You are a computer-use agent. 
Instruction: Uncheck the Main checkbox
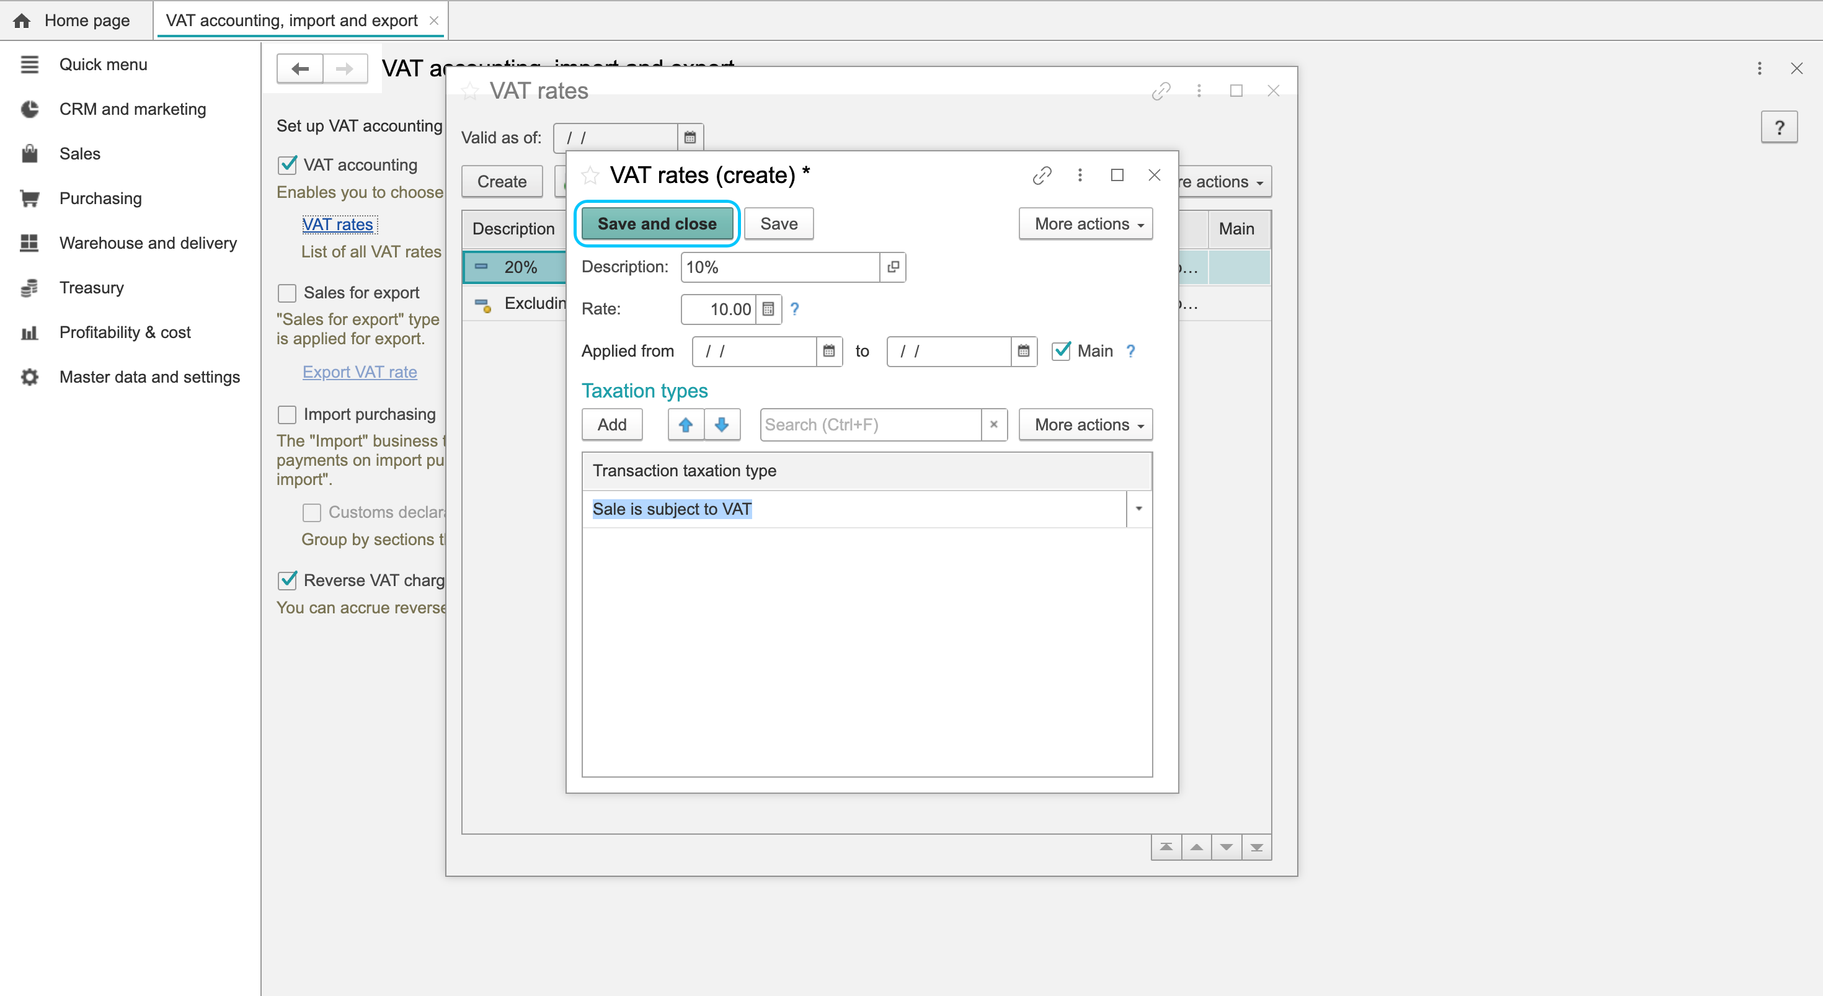click(1061, 351)
